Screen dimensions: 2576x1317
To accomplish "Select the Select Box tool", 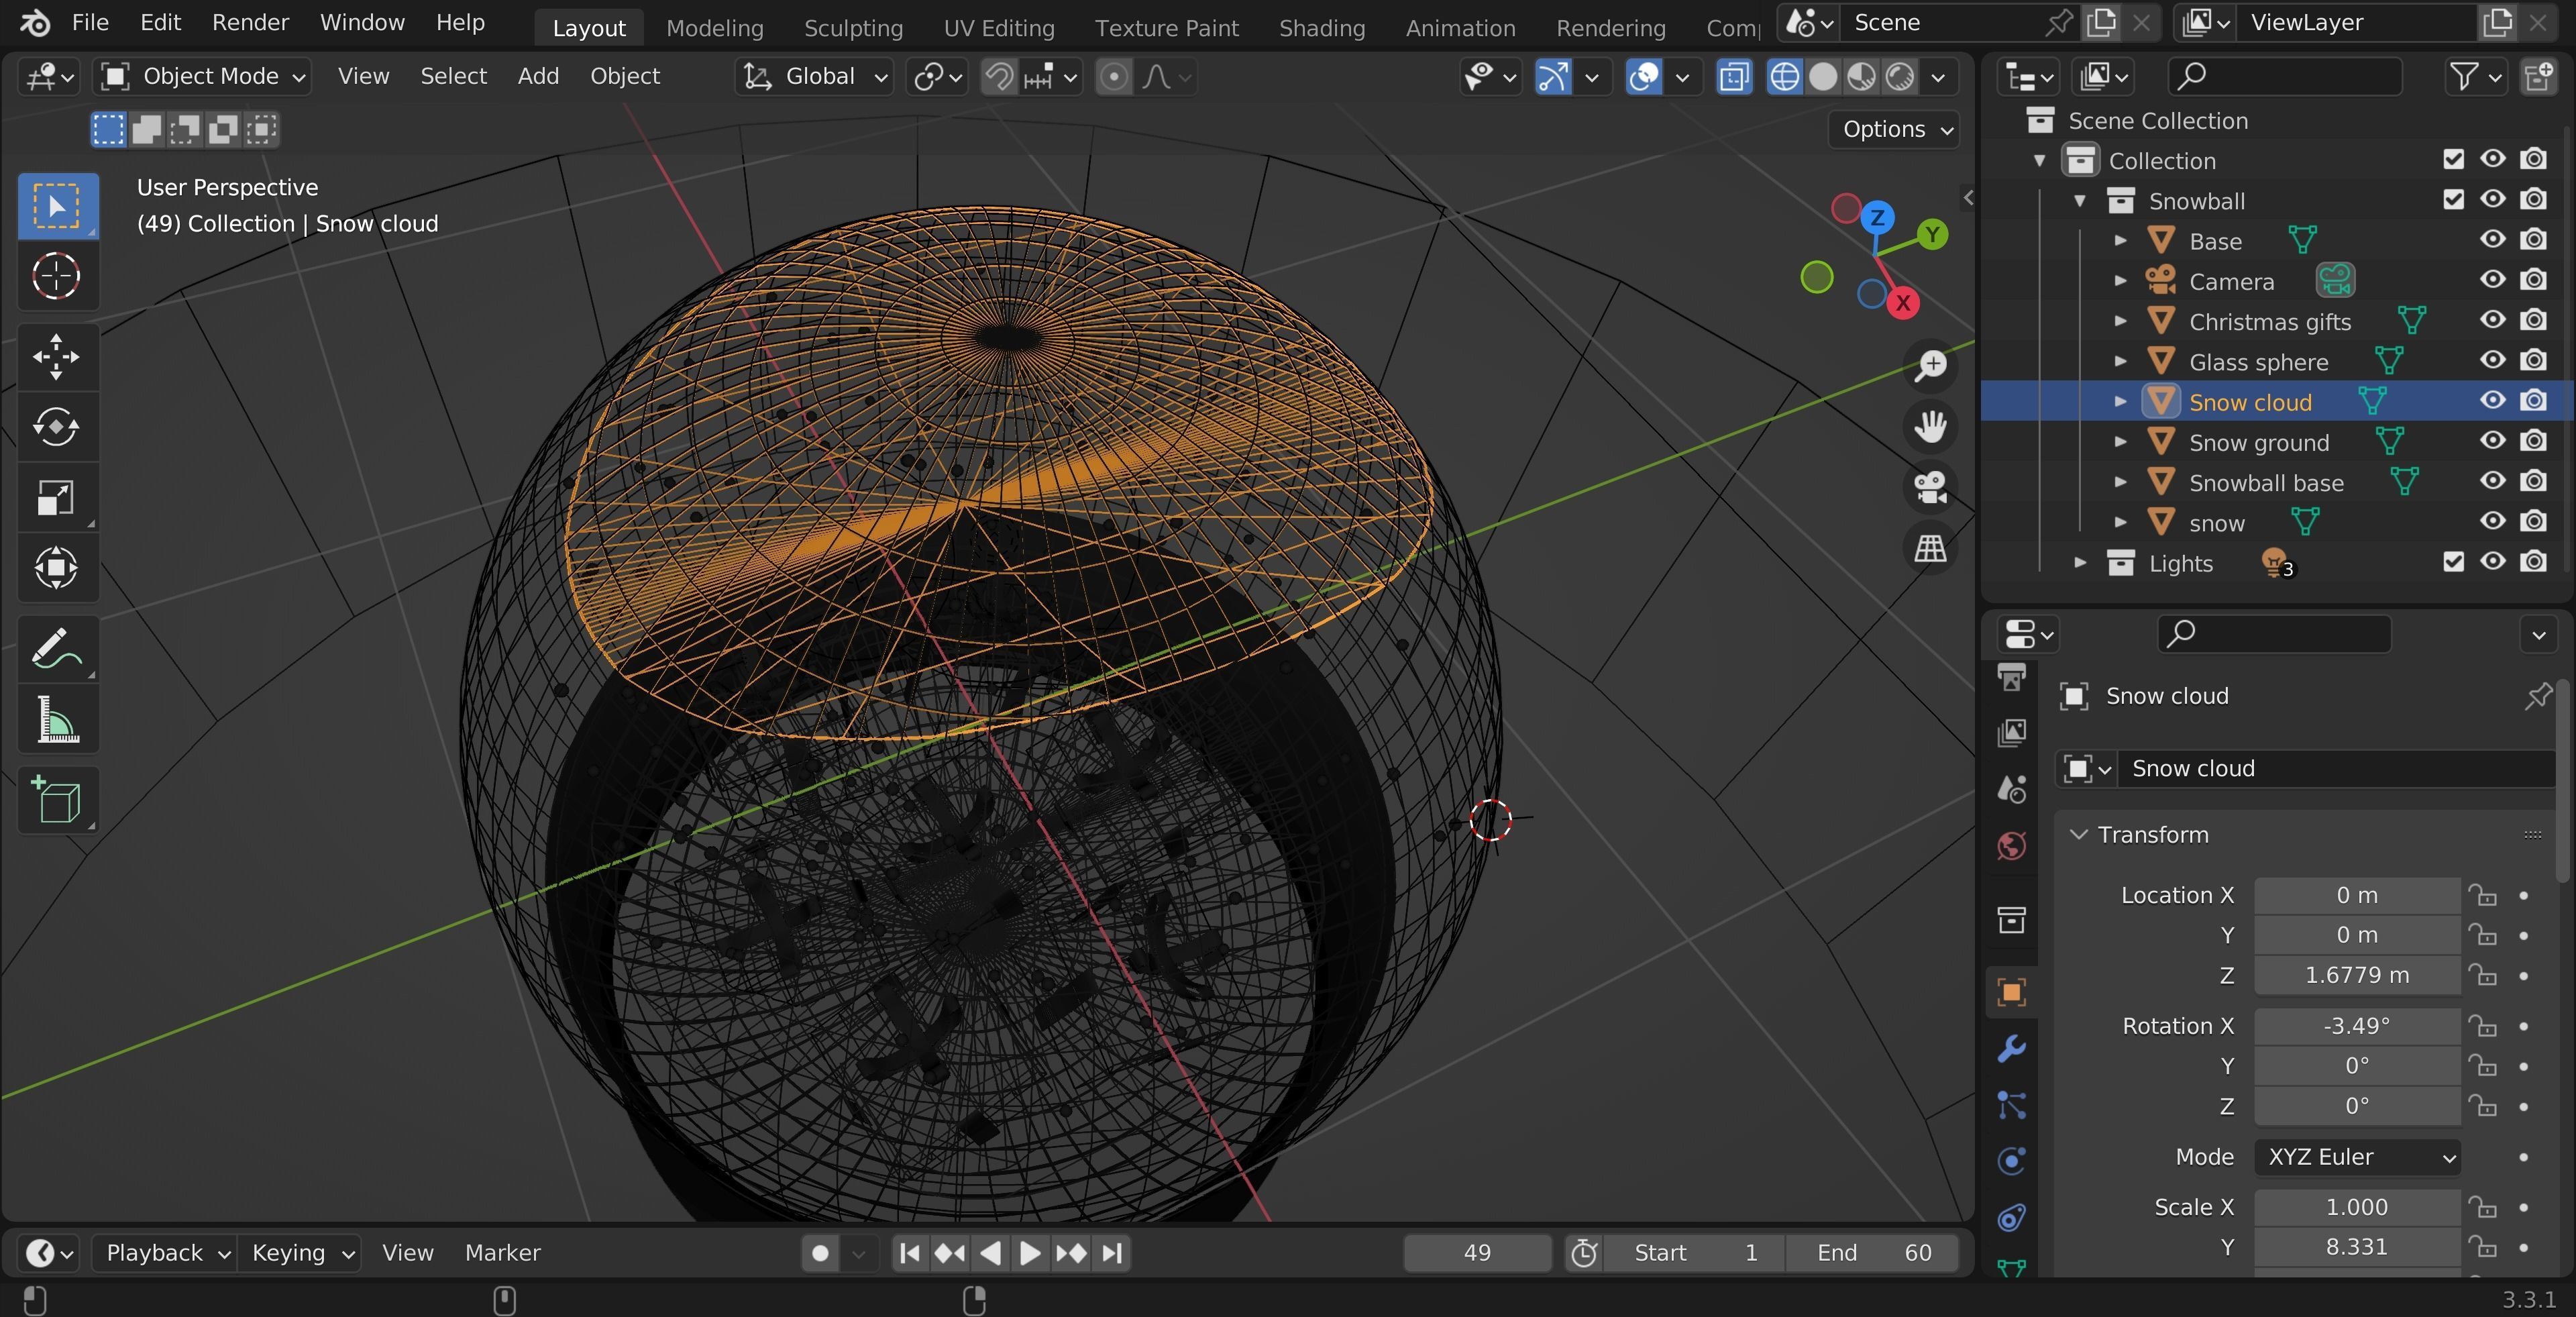I will tap(57, 206).
